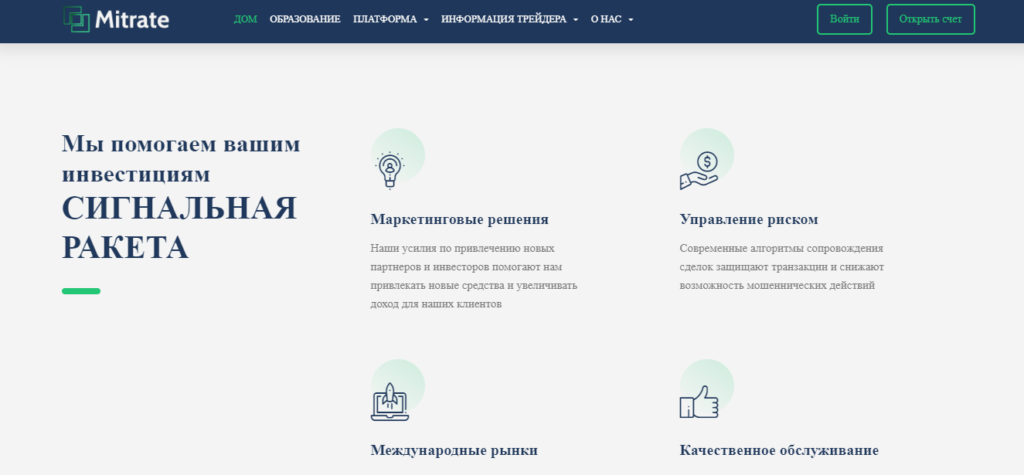Click the thumbs-up Качественное обслуживание icon
Image resolution: width=1024 pixels, height=475 pixels.
[x=699, y=402]
